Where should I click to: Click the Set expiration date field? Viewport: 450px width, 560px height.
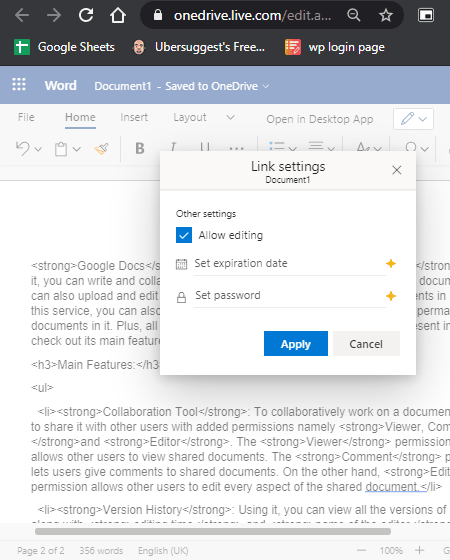tap(290, 264)
